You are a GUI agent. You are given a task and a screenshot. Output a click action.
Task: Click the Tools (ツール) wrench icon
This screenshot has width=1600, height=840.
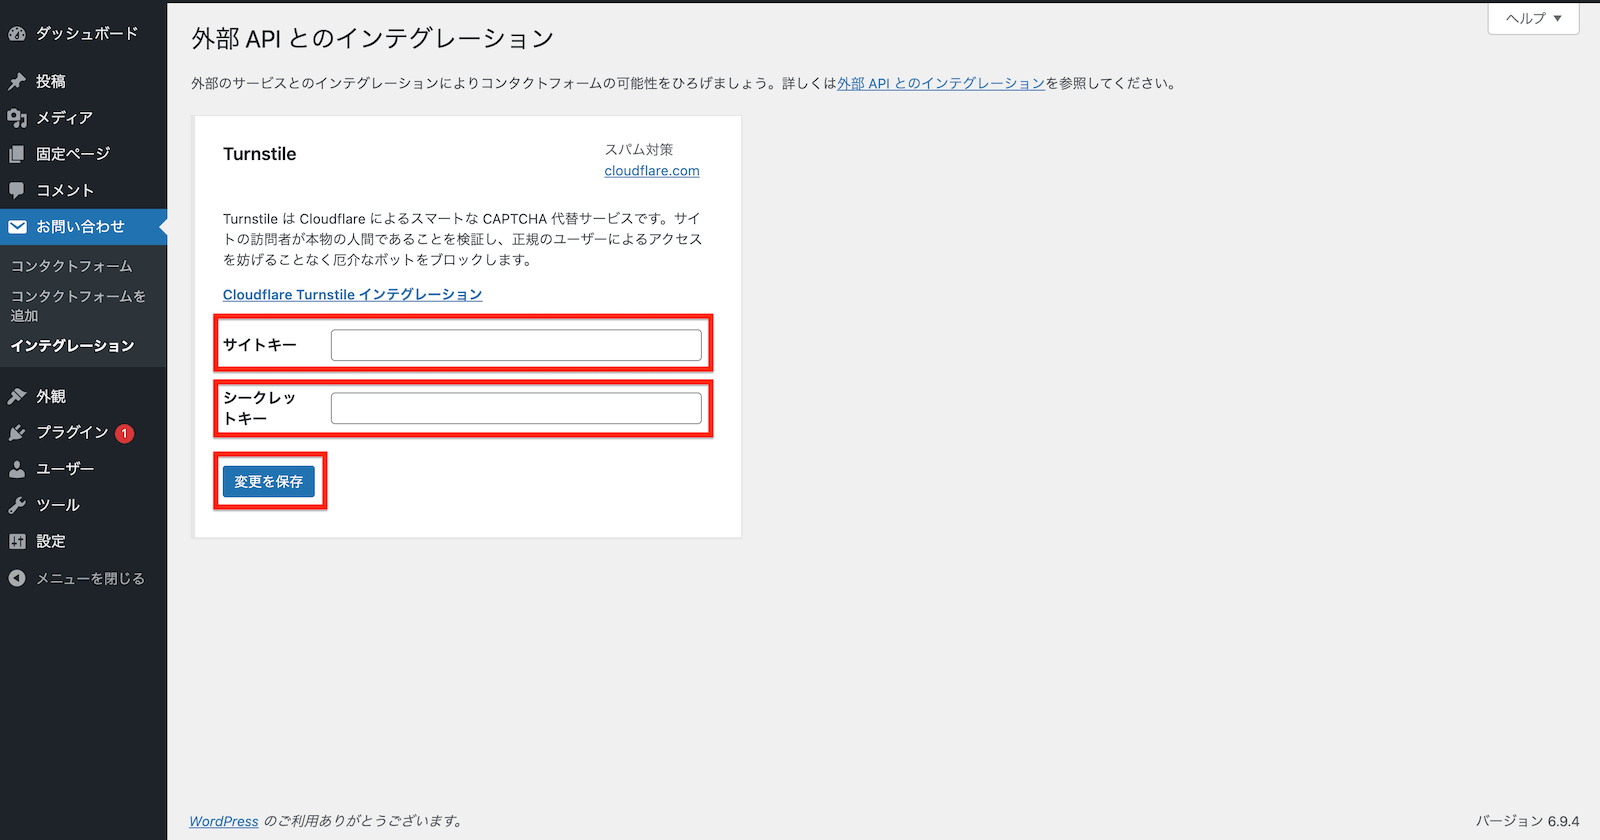pos(17,505)
